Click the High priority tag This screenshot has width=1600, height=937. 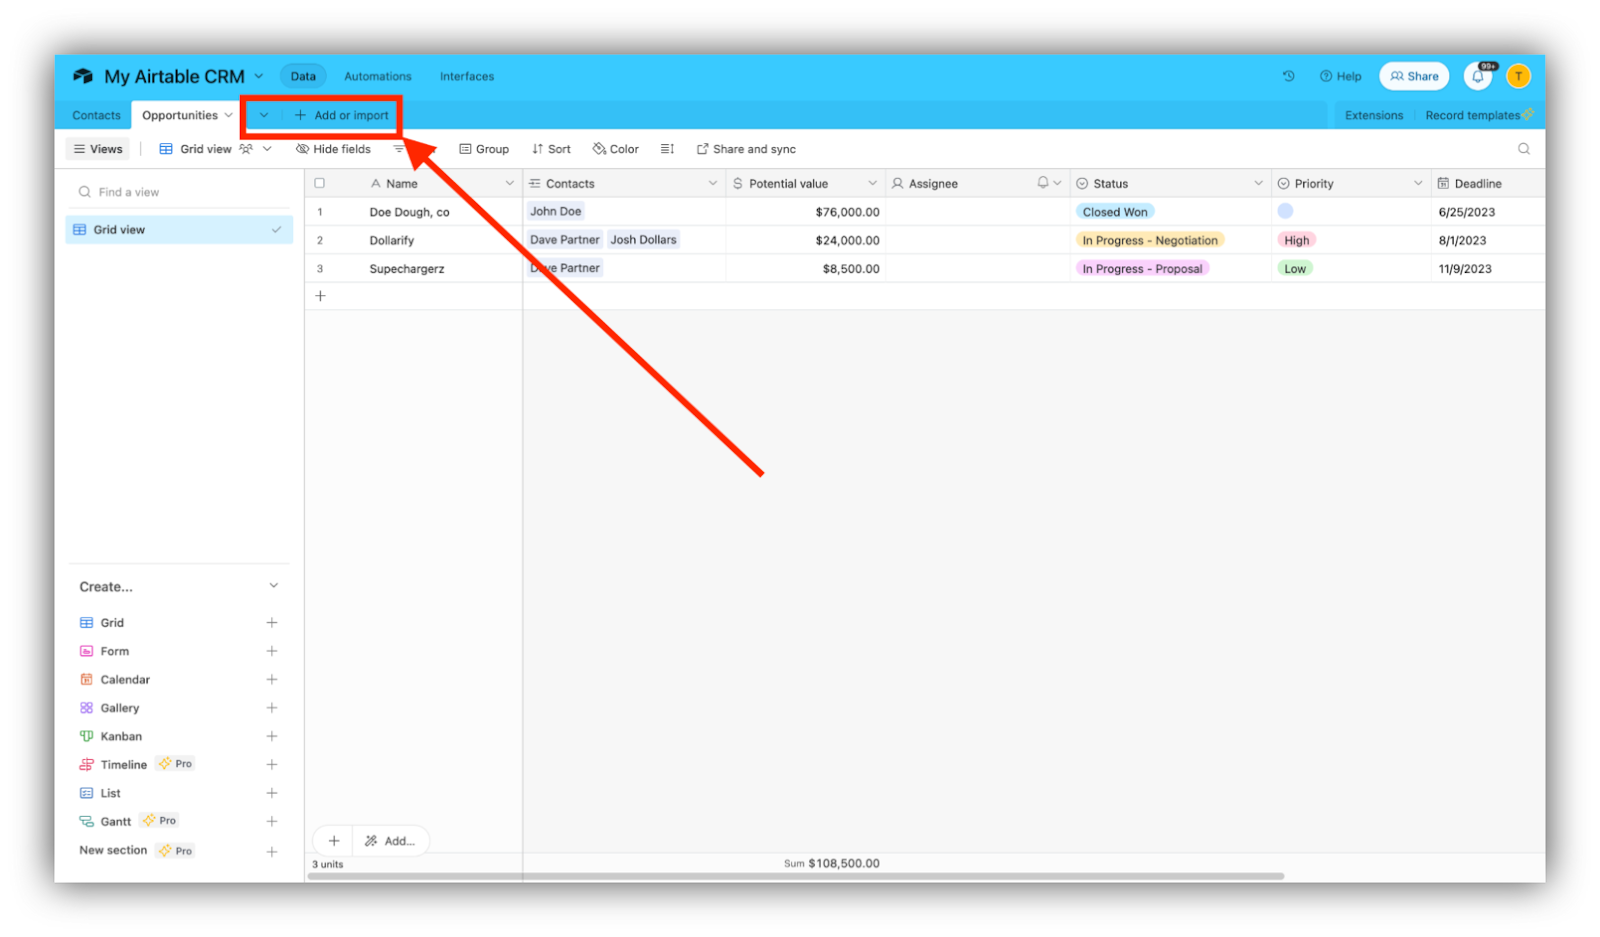1296,240
